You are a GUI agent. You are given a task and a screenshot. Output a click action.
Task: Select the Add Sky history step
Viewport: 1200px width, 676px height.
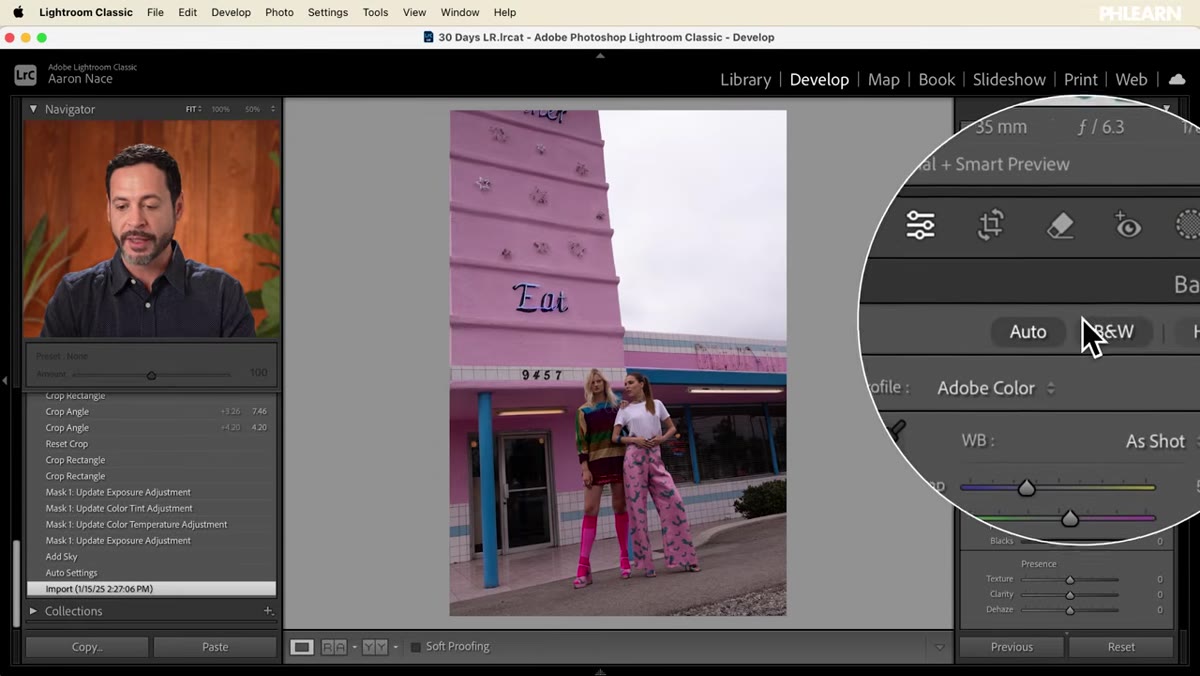pyautogui.click(x=151, y=557)
